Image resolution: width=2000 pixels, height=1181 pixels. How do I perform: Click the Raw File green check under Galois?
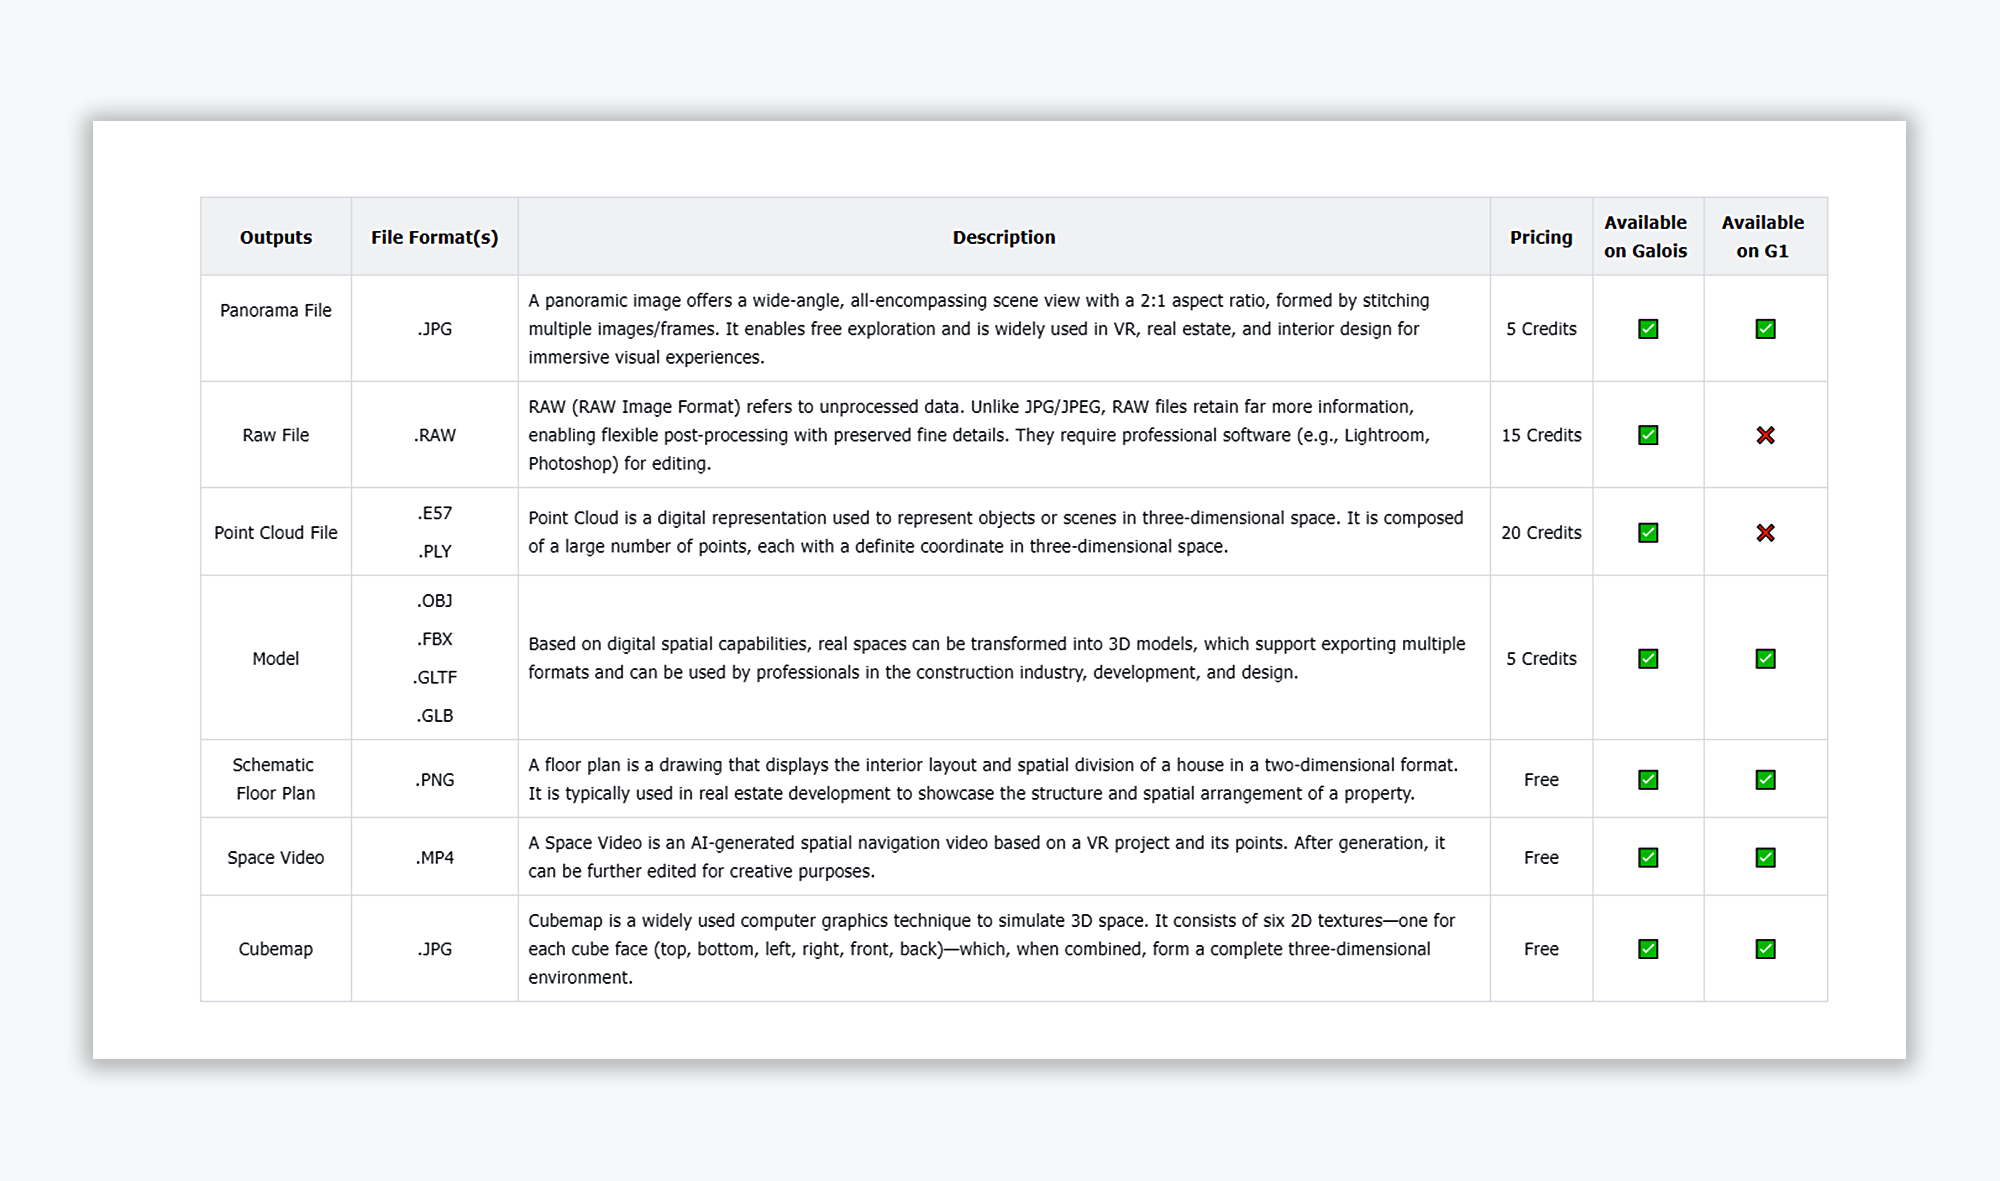[x=1648, y=435]
